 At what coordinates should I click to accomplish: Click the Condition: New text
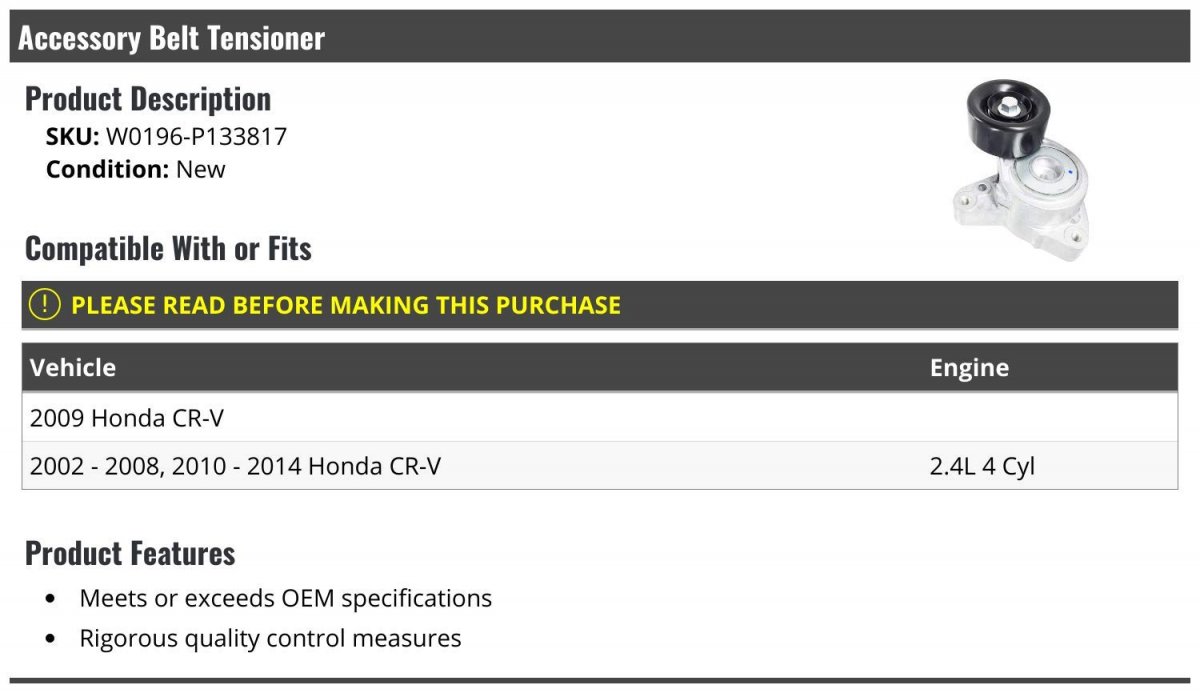136,169
